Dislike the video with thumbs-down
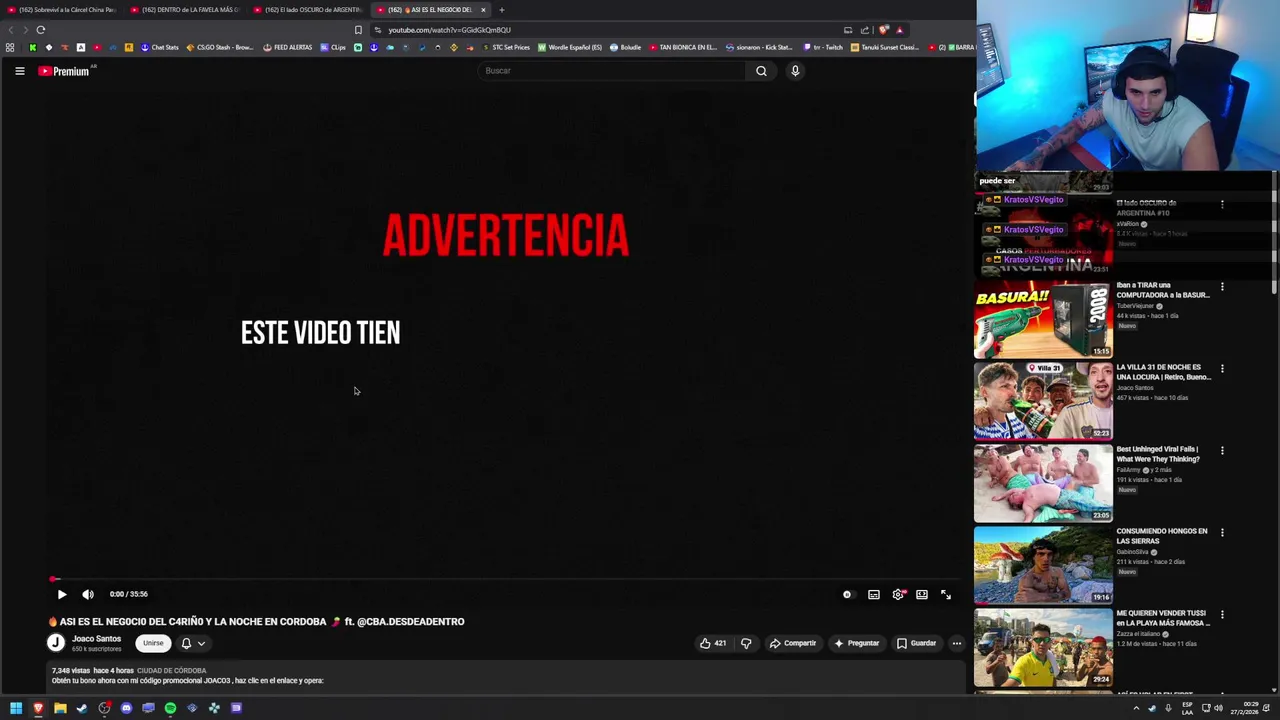 (746, 643)
